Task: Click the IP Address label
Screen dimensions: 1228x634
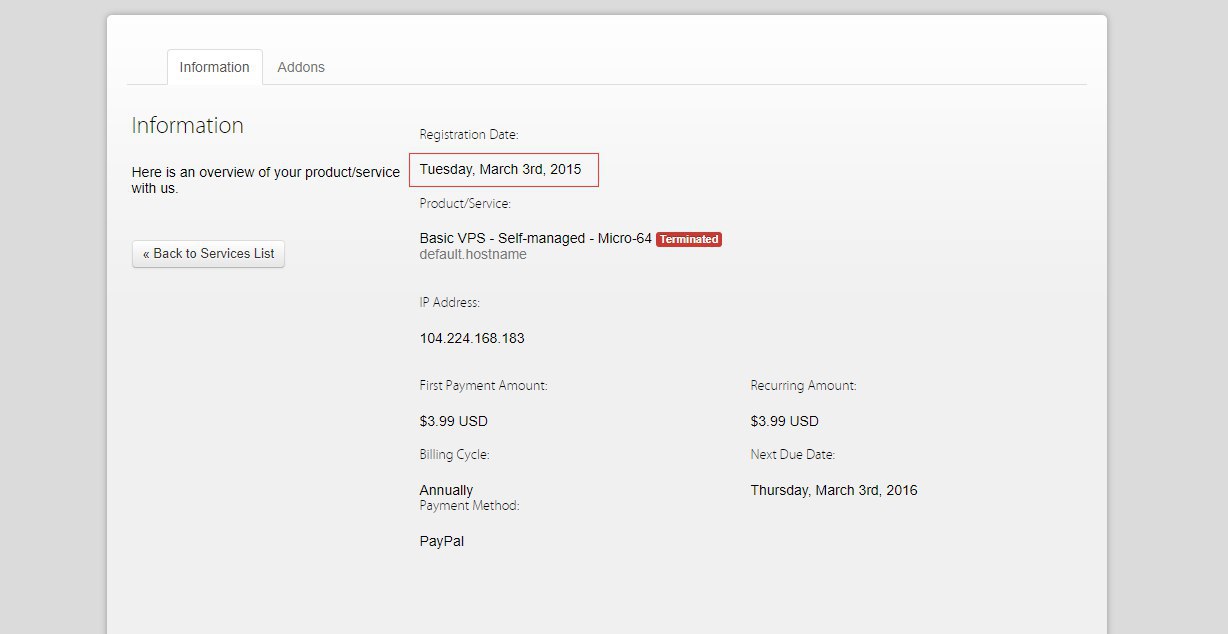Action: pos(449,302)
